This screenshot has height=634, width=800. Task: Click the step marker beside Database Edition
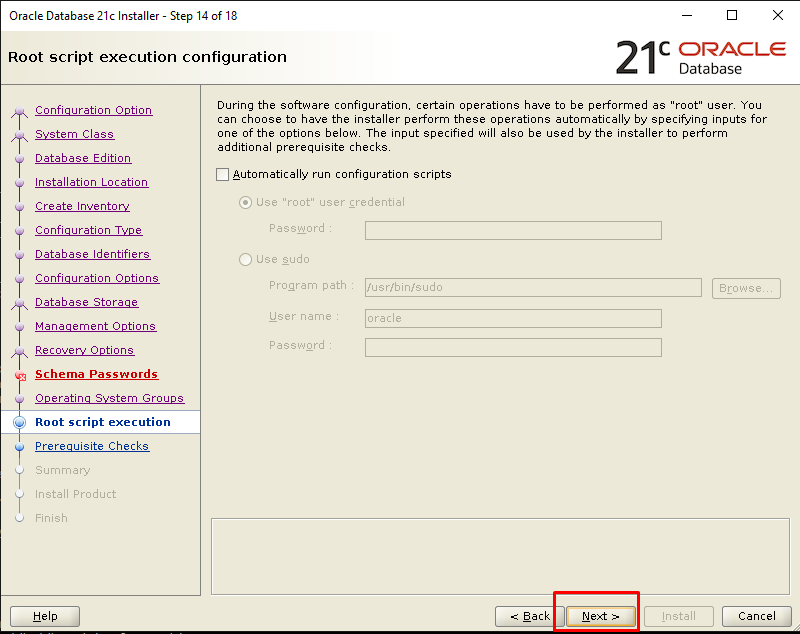[x=19, y=159]
